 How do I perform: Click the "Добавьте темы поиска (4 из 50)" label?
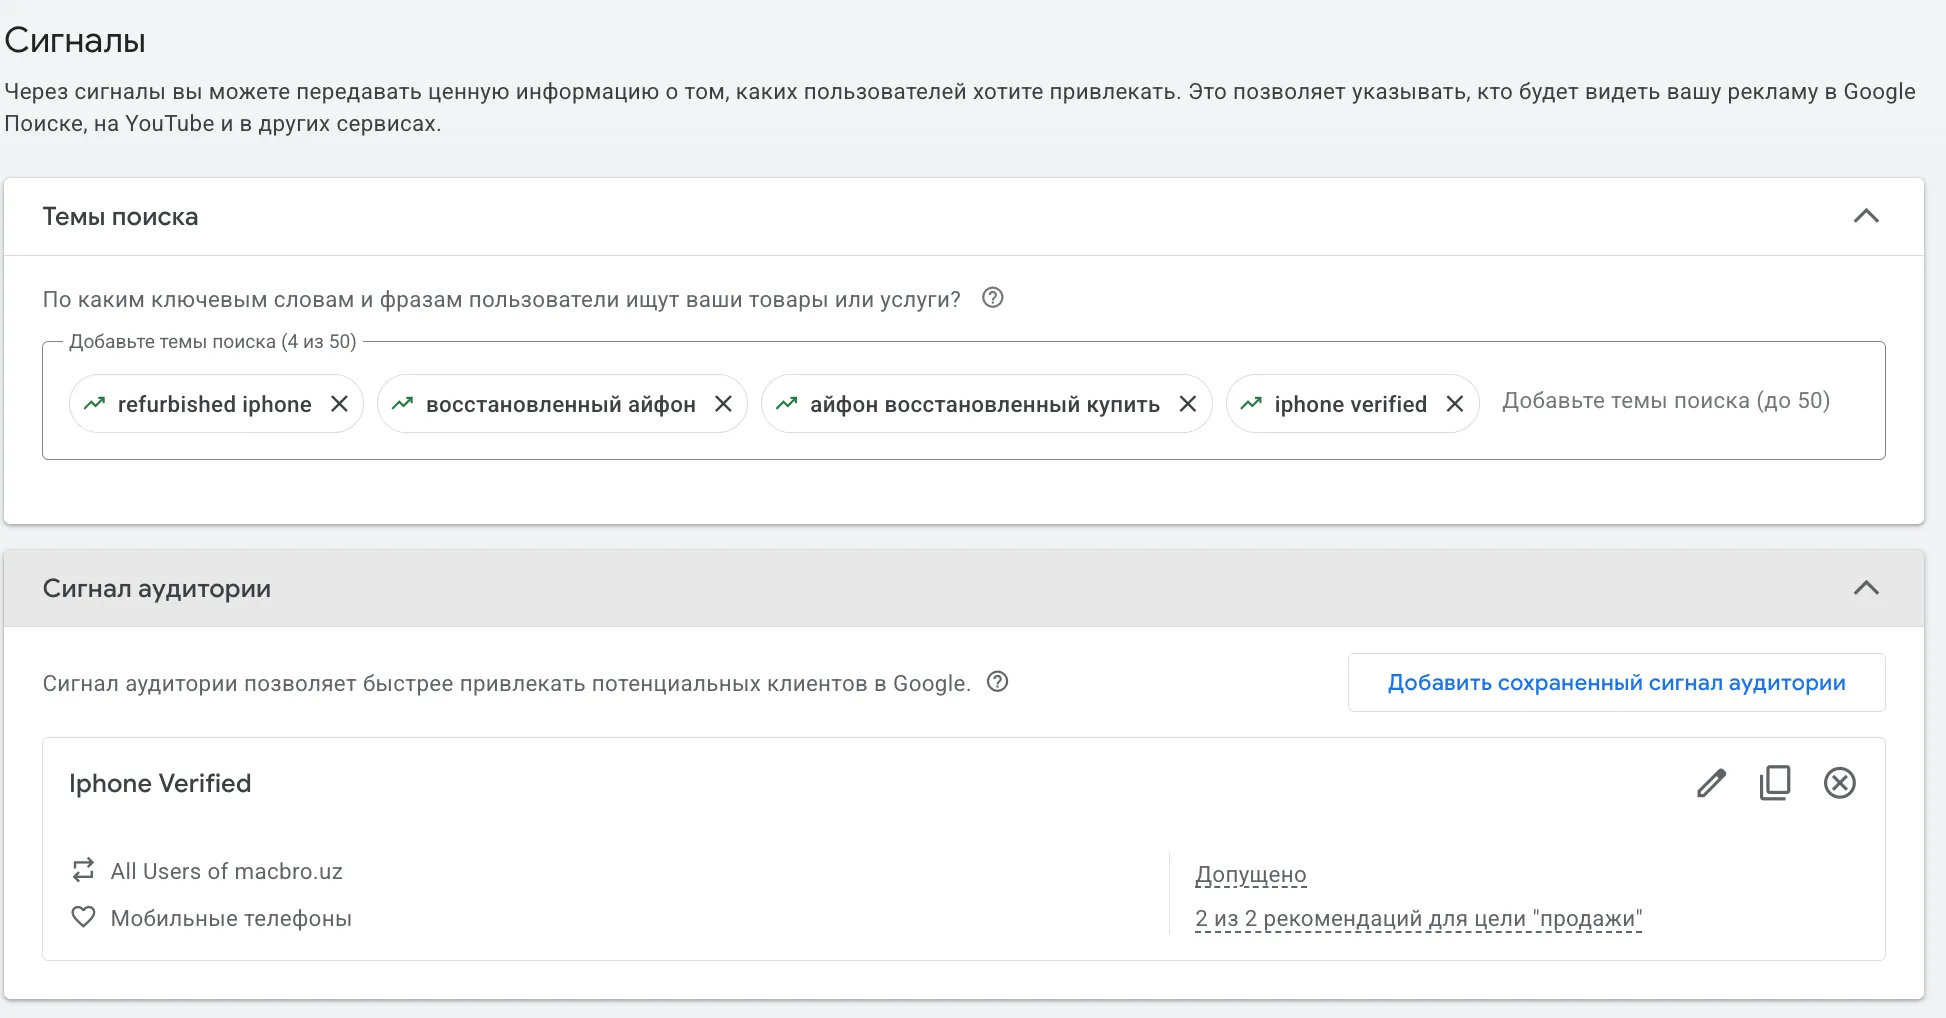coord(213,341)
